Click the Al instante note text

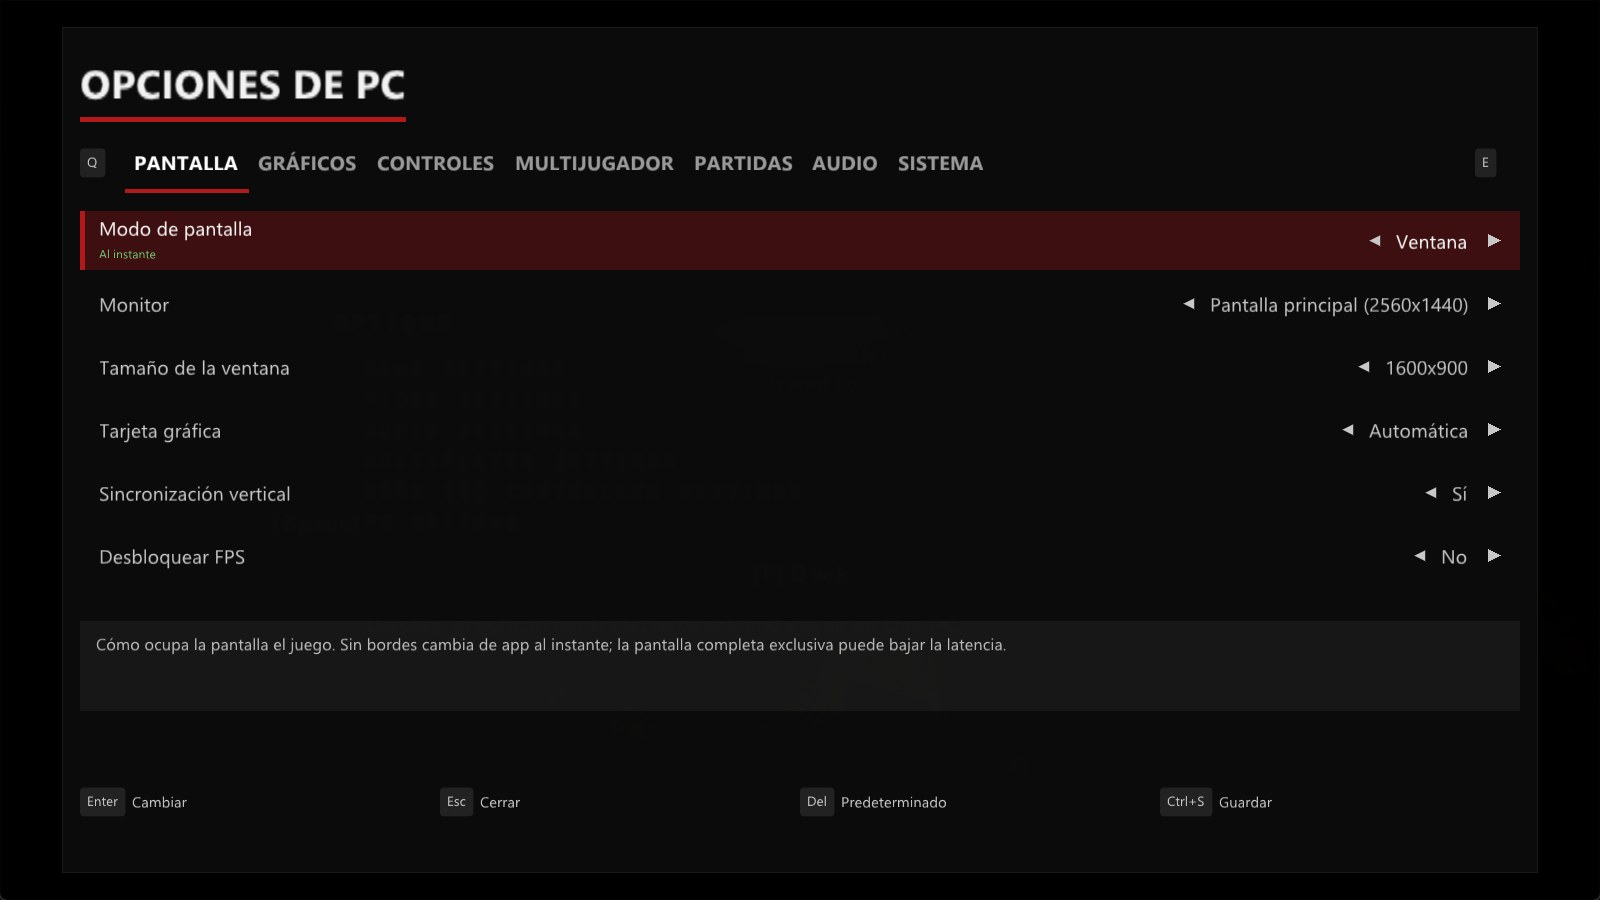(127, 254)
